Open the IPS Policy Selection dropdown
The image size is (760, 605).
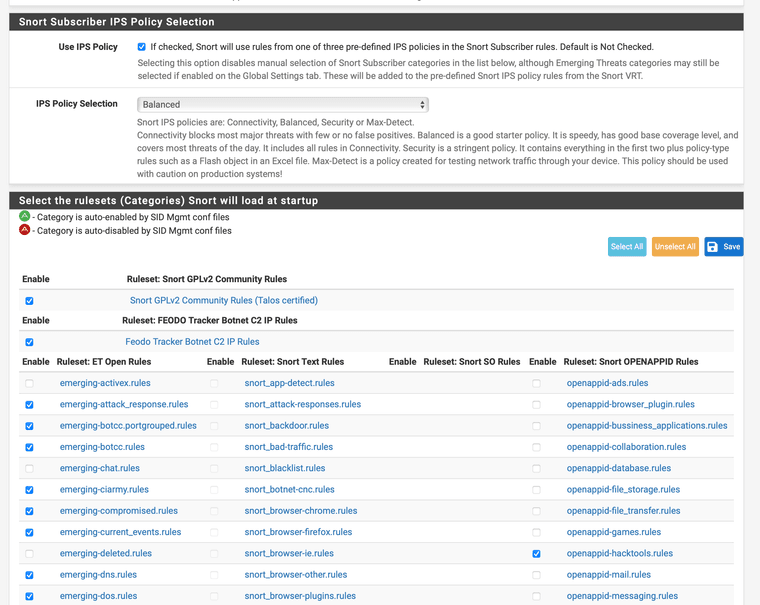pyautogui.click(x=283, y=105)
